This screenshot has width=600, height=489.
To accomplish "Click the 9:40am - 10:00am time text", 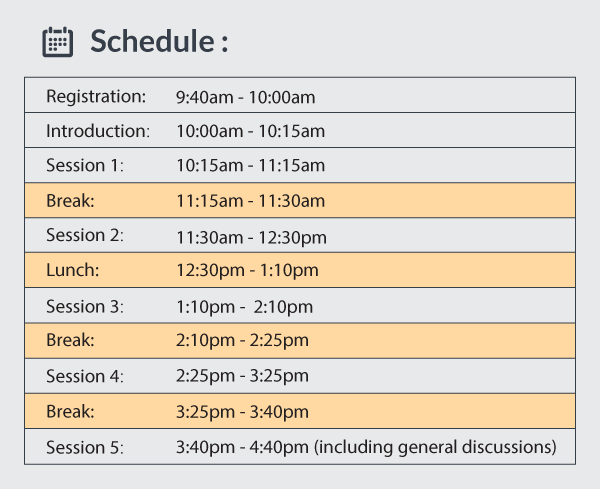I will pos(246,97).
